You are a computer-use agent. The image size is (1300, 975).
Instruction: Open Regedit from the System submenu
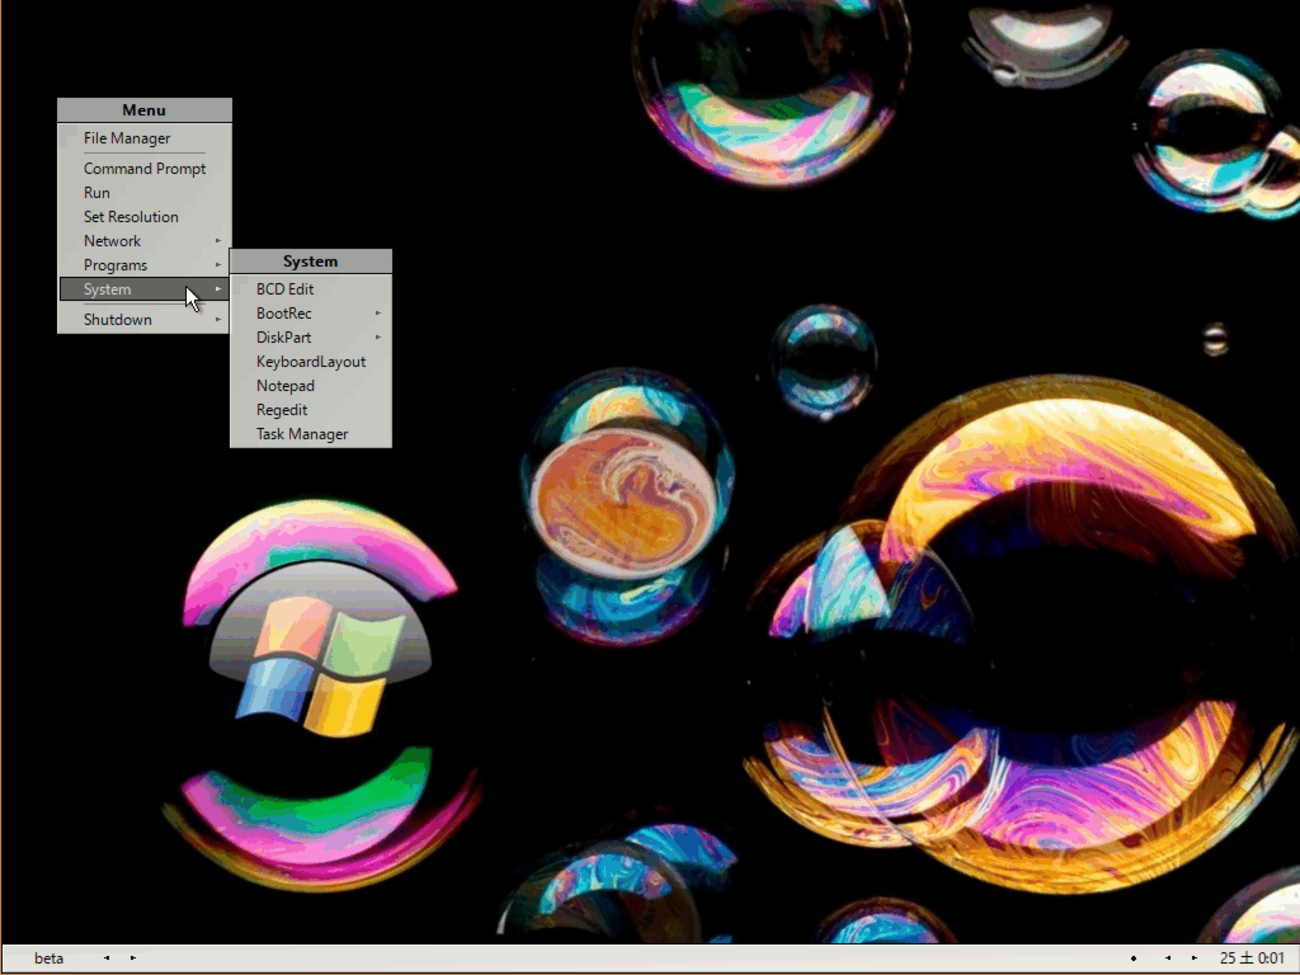(282, 410)
